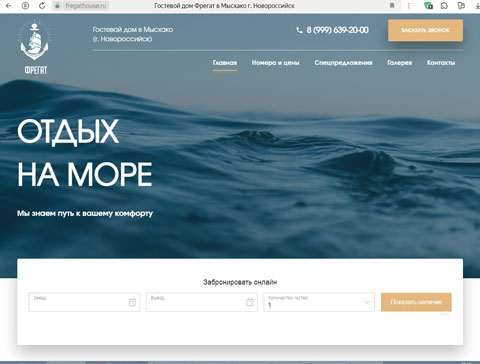Open the green shield extension icon

[428, 6]
